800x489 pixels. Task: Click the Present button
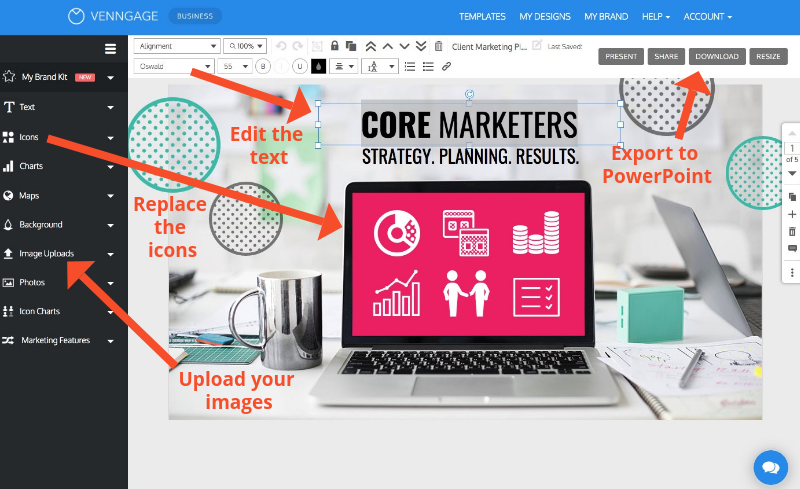621,57
